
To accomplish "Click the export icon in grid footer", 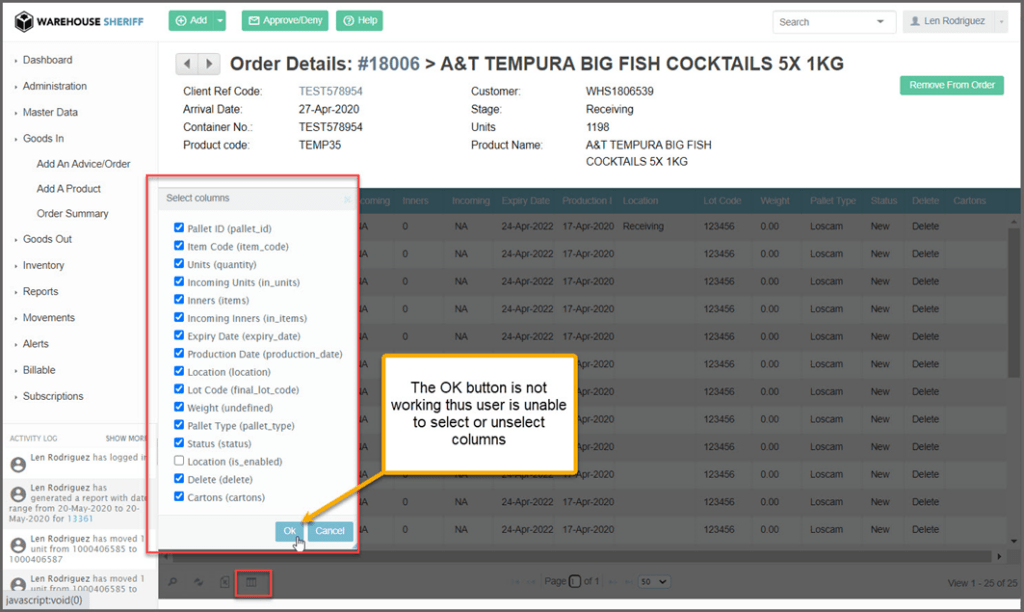I will click(225, 582).
